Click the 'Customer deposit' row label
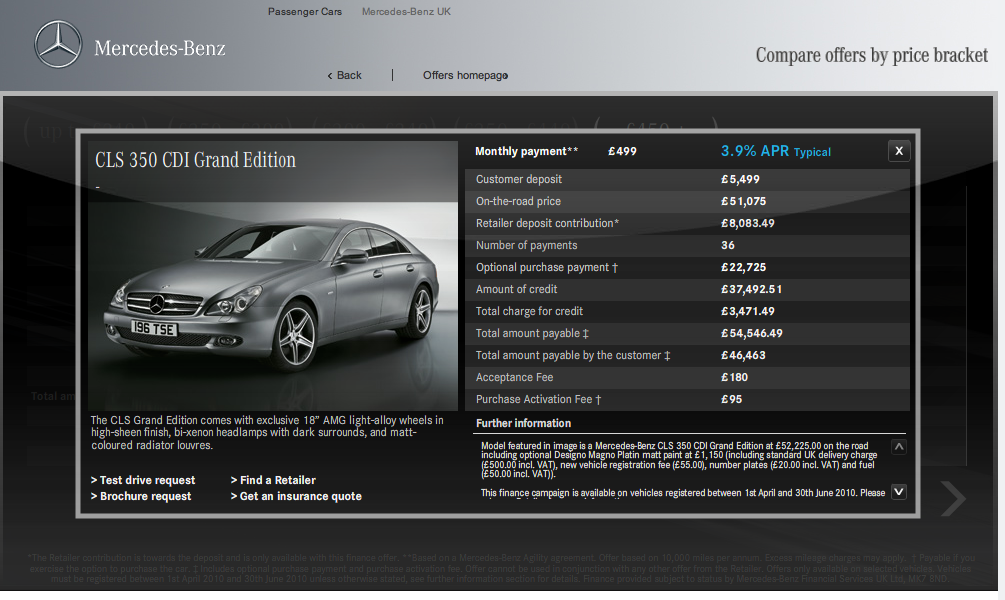 point(519,179)
